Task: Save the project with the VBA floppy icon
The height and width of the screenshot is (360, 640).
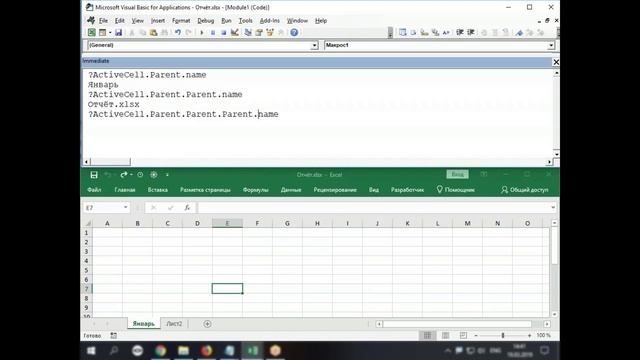Action: 118,33
